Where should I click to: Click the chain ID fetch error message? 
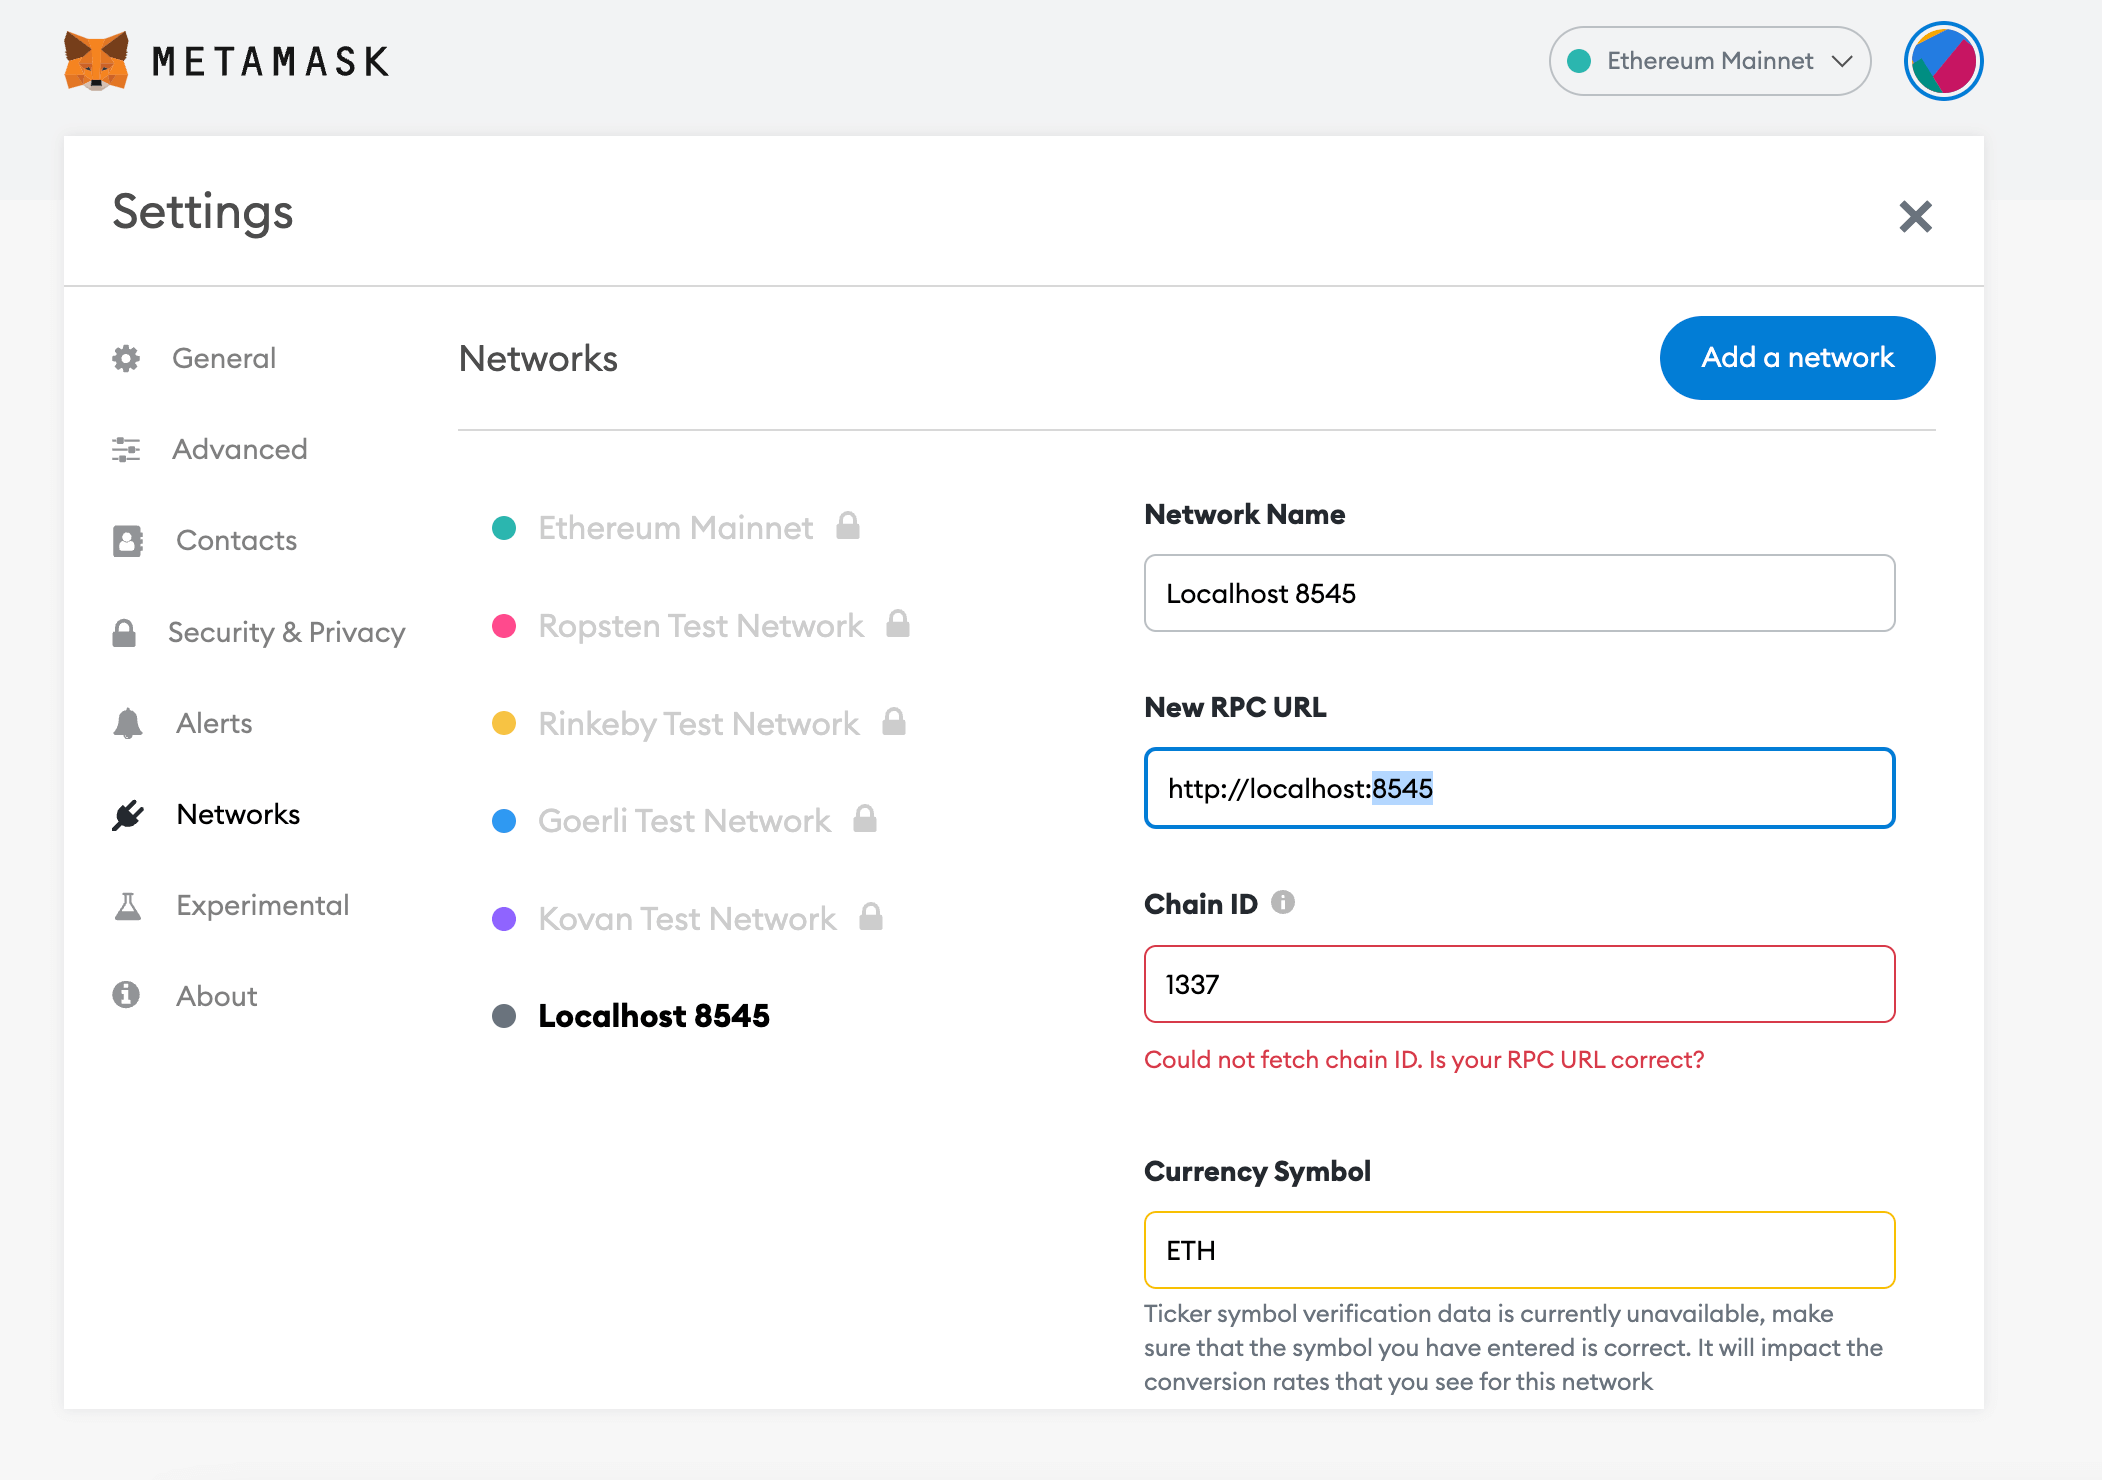[x=1424, y=1060]
